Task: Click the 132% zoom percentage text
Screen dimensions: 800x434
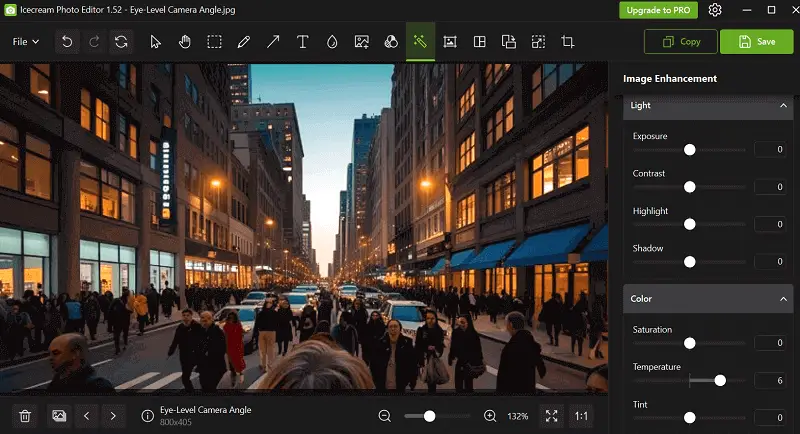Action: (517, 416)
